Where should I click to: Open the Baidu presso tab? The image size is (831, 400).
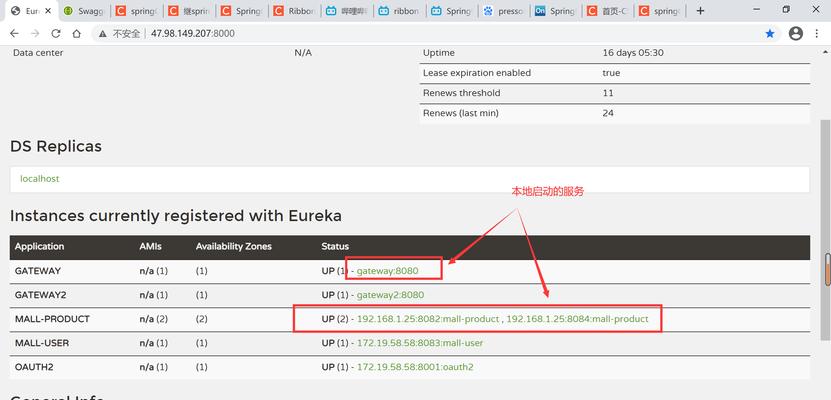(x=504, y=11)
